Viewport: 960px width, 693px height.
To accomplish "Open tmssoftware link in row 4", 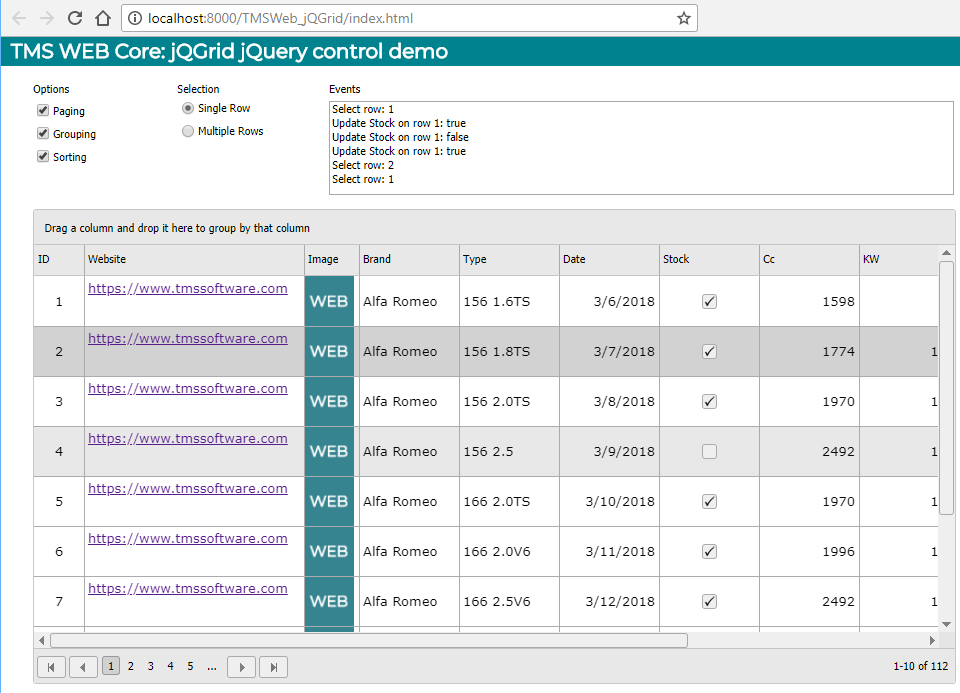I will (x=187, y=438).
